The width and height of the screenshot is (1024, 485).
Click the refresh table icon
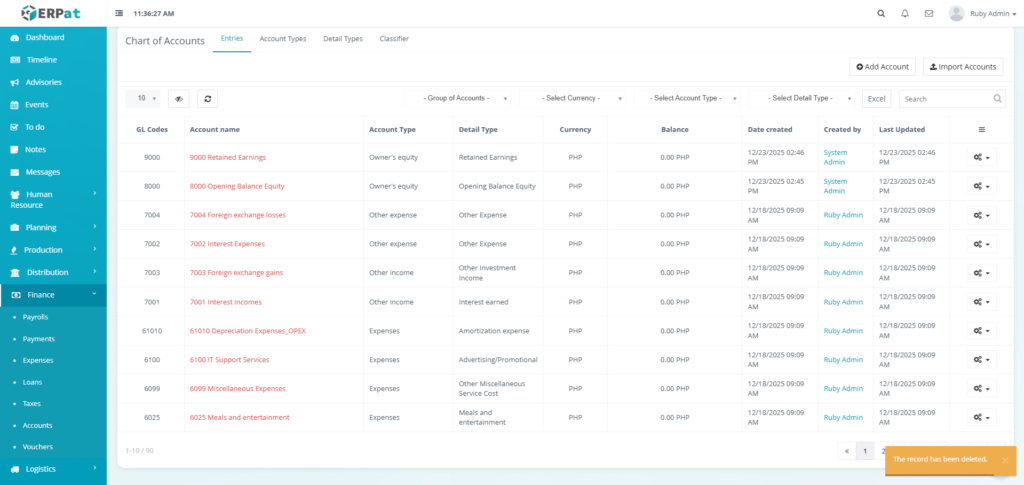pyautogui.click(x=207, y=98)
